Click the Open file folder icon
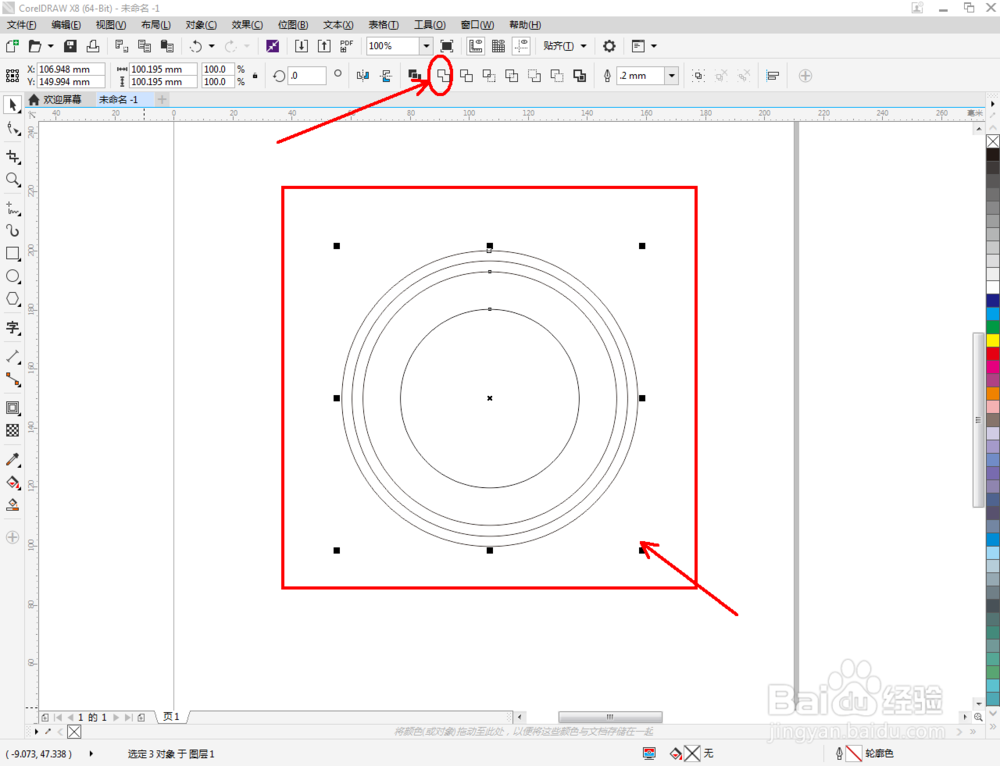This screenshot has height=766, width=1000. tap(35, 46)
